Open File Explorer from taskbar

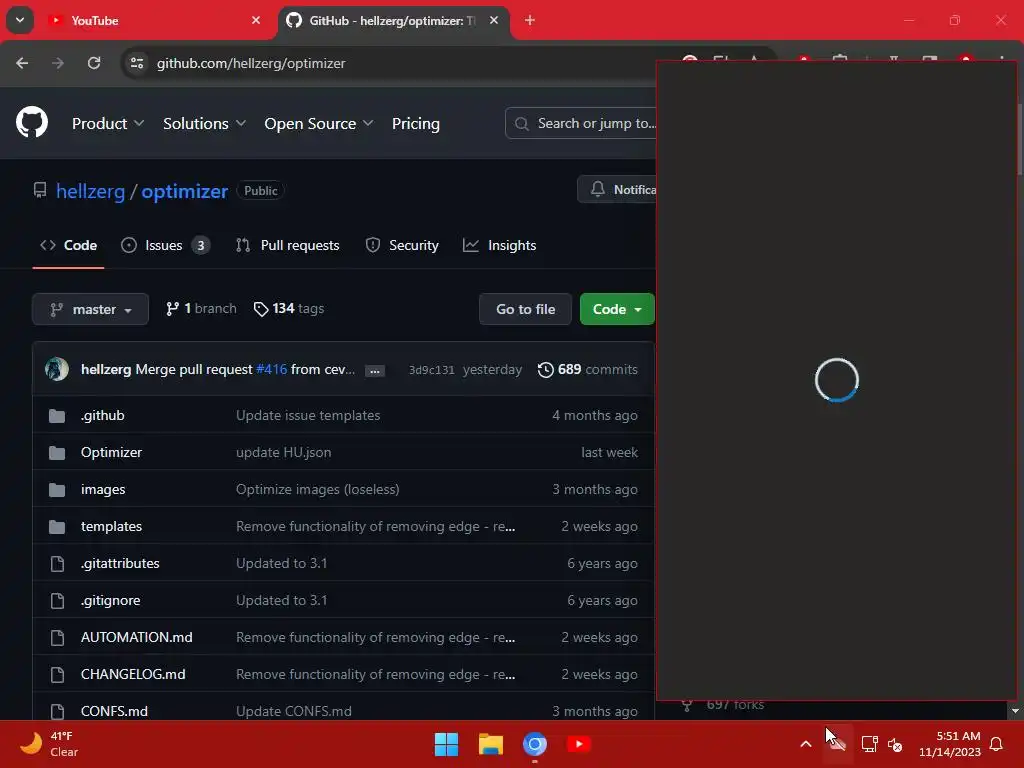[x=490, y=744]
